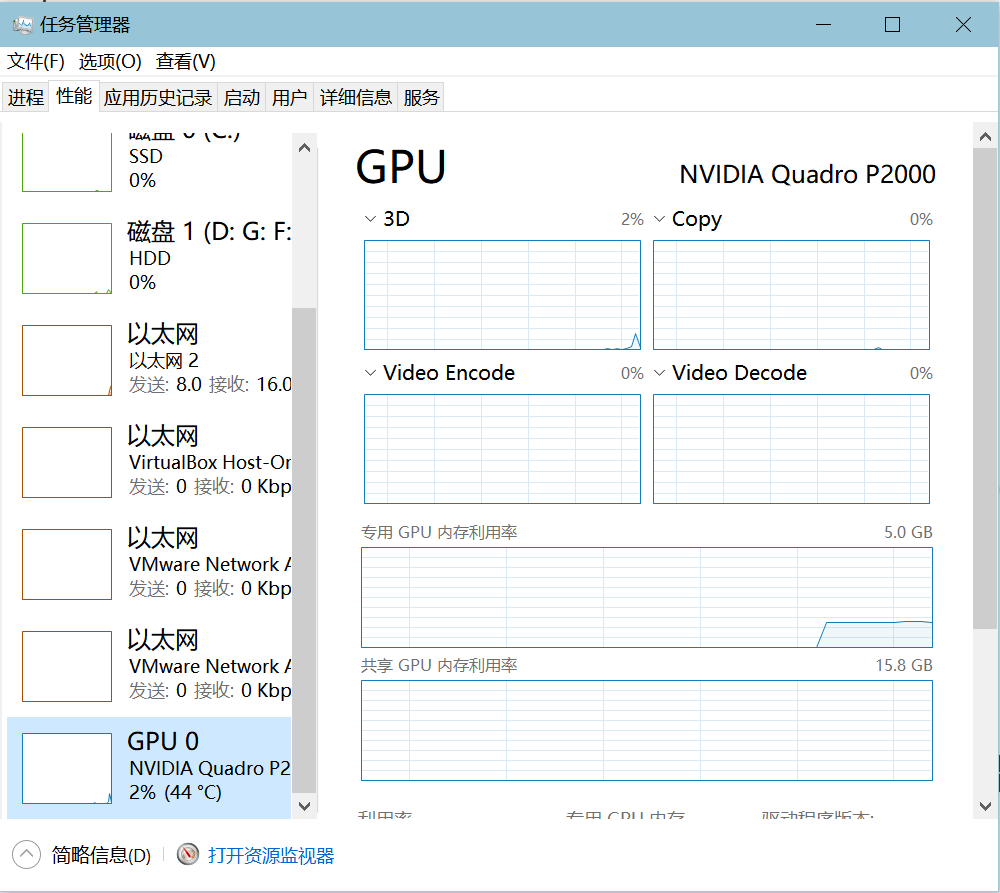The height and width of the screenshot is (893, 1000).
Task: Click the 5.0 GB dedicated memory value
Action: 908,532
